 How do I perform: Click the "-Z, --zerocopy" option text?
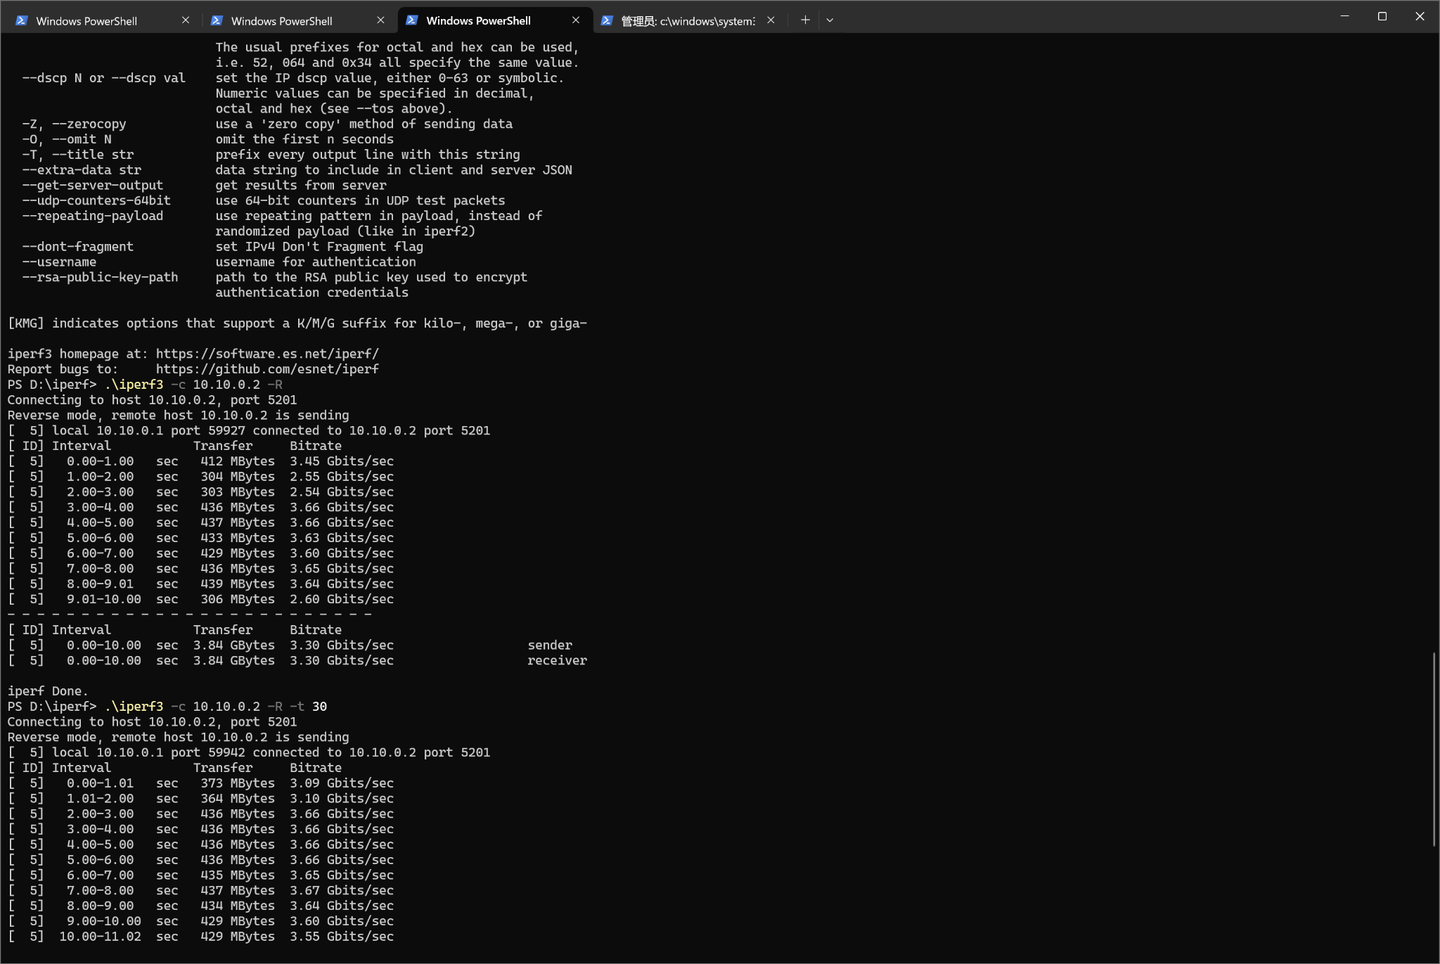[74, 124]
